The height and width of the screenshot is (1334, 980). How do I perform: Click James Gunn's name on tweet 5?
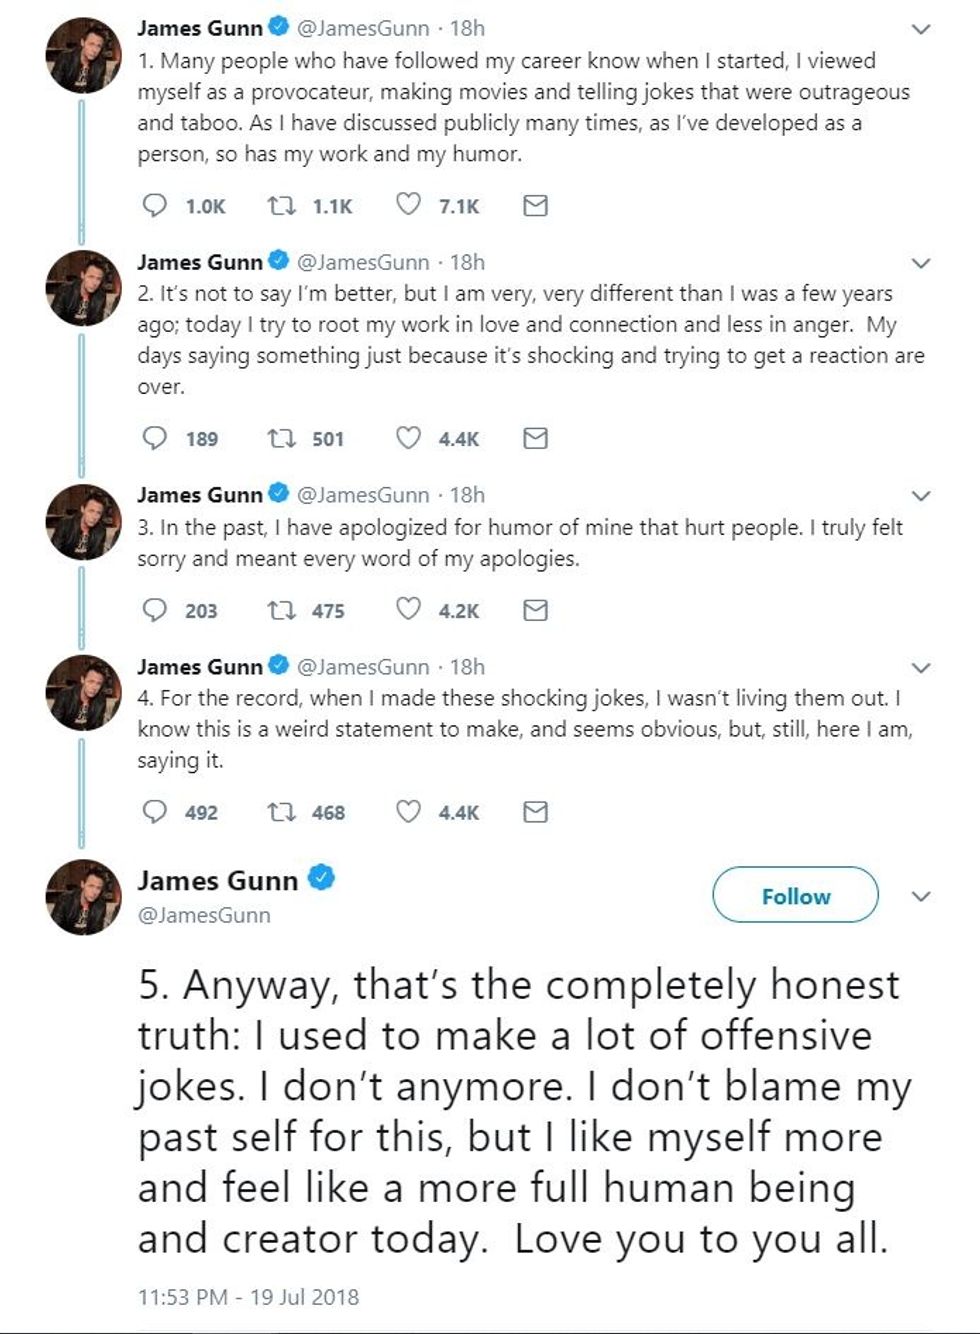pyautogui.click(x=217, y=880)
